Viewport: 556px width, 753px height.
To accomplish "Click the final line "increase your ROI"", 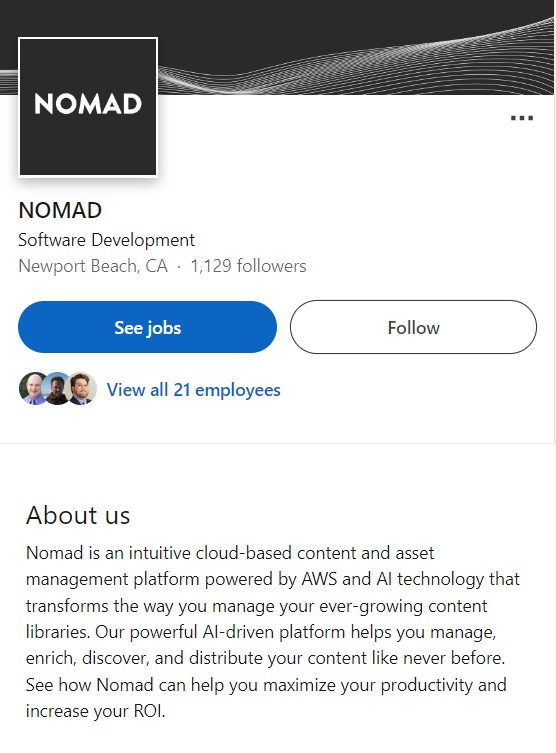I will (96, 711).
